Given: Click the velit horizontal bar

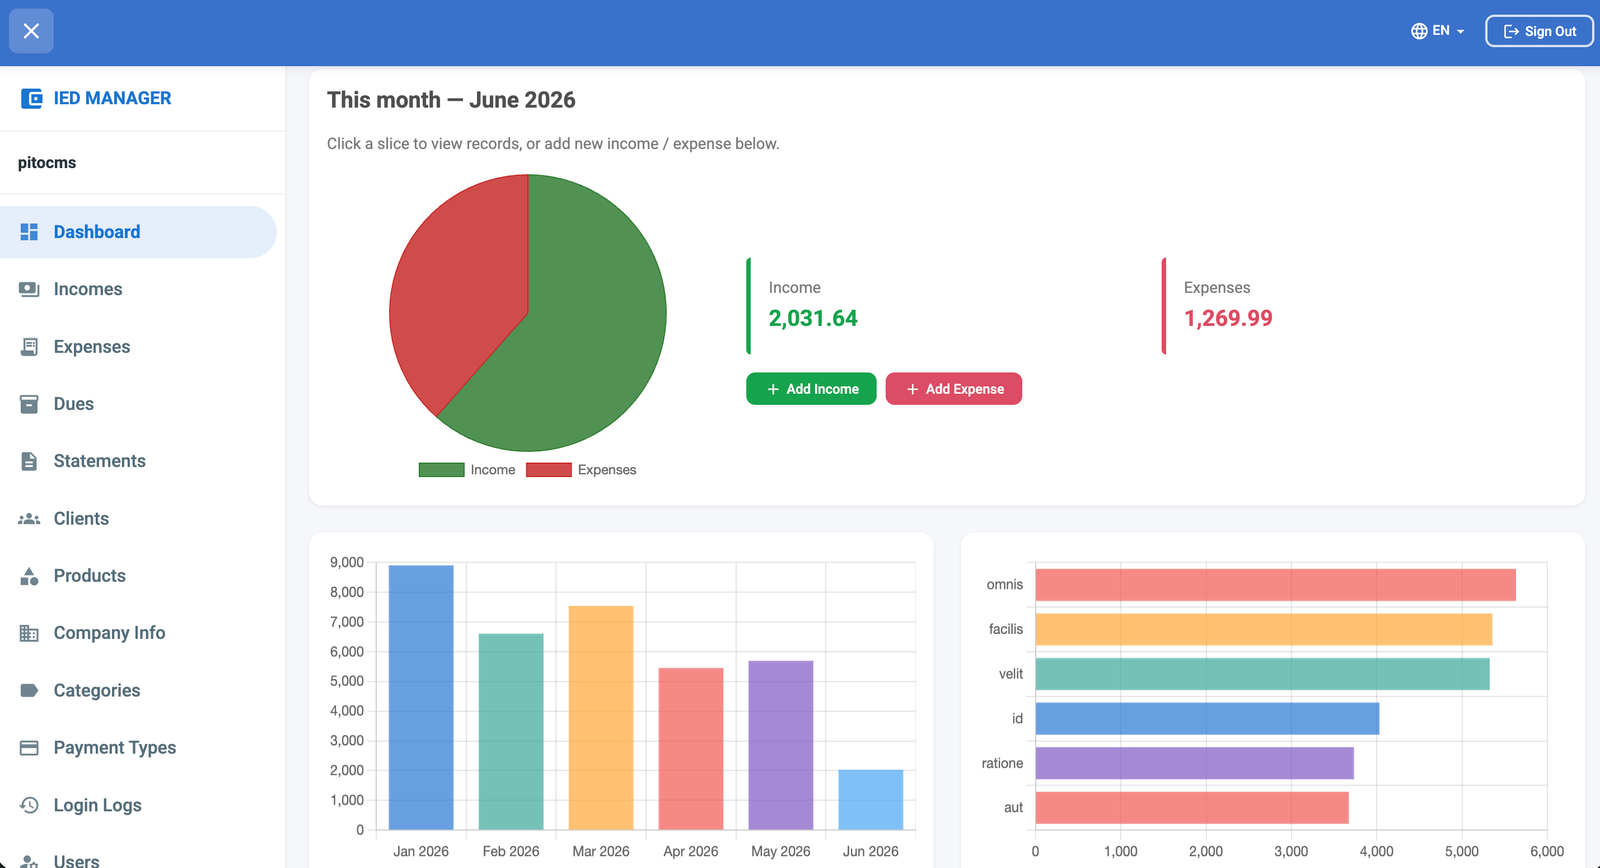Looking at the screenshot, I should coord(1262,674).
